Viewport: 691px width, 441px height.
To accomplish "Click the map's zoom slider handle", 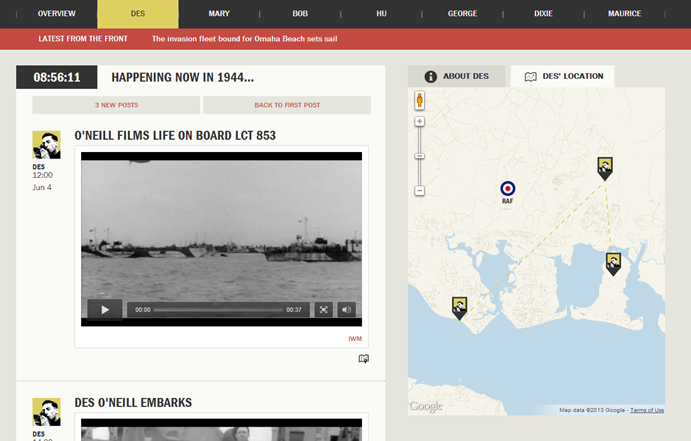I will [x=420, y=156].
